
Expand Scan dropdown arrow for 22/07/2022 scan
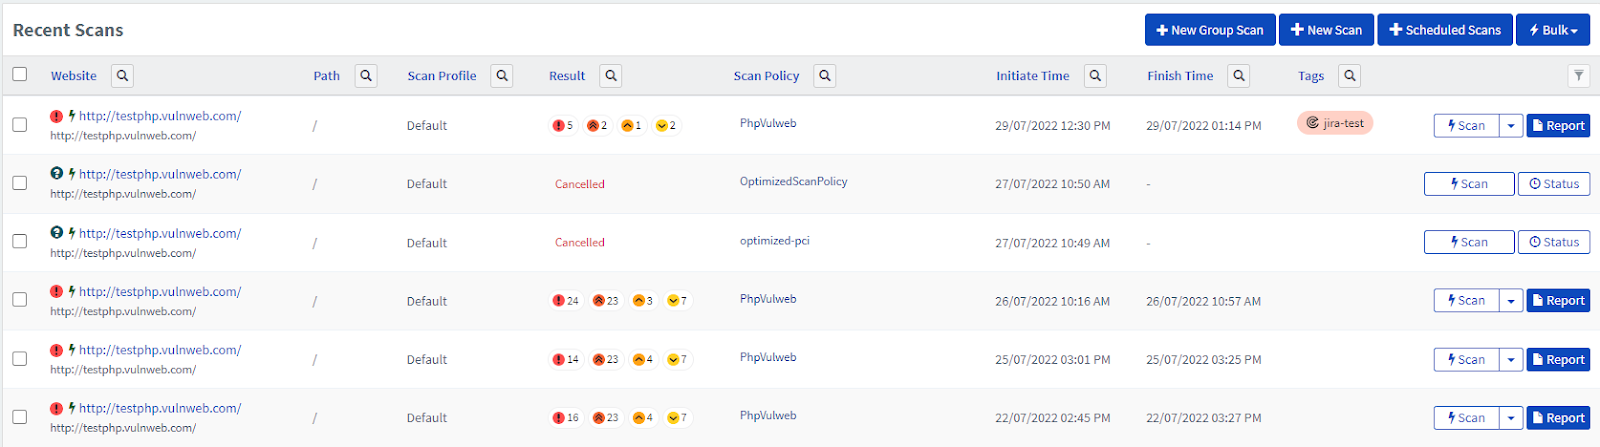pos(1511,418)
